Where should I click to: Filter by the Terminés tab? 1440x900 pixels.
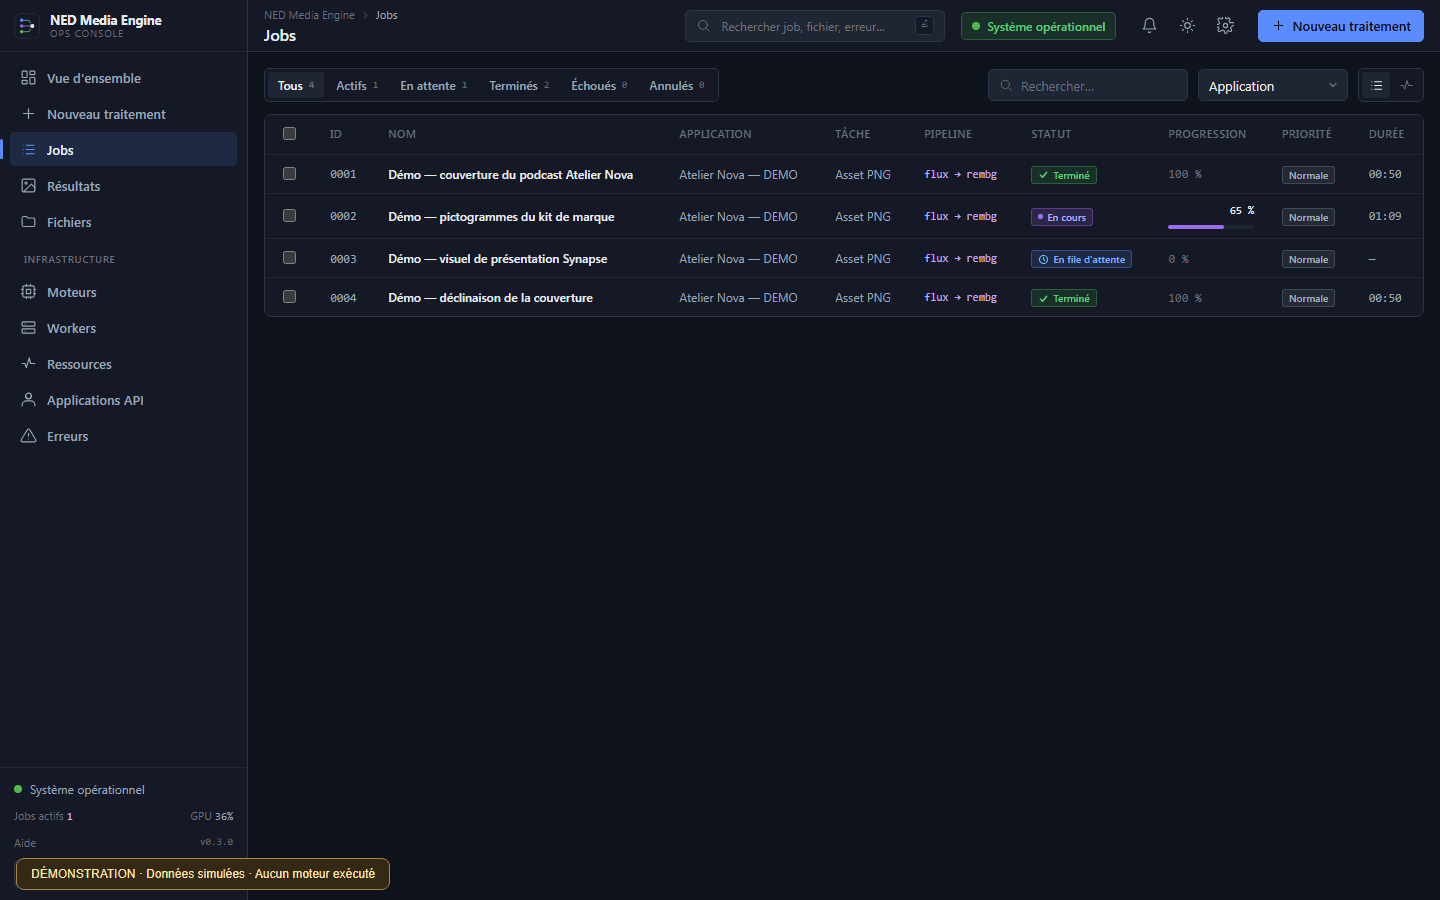pos(519,86)
